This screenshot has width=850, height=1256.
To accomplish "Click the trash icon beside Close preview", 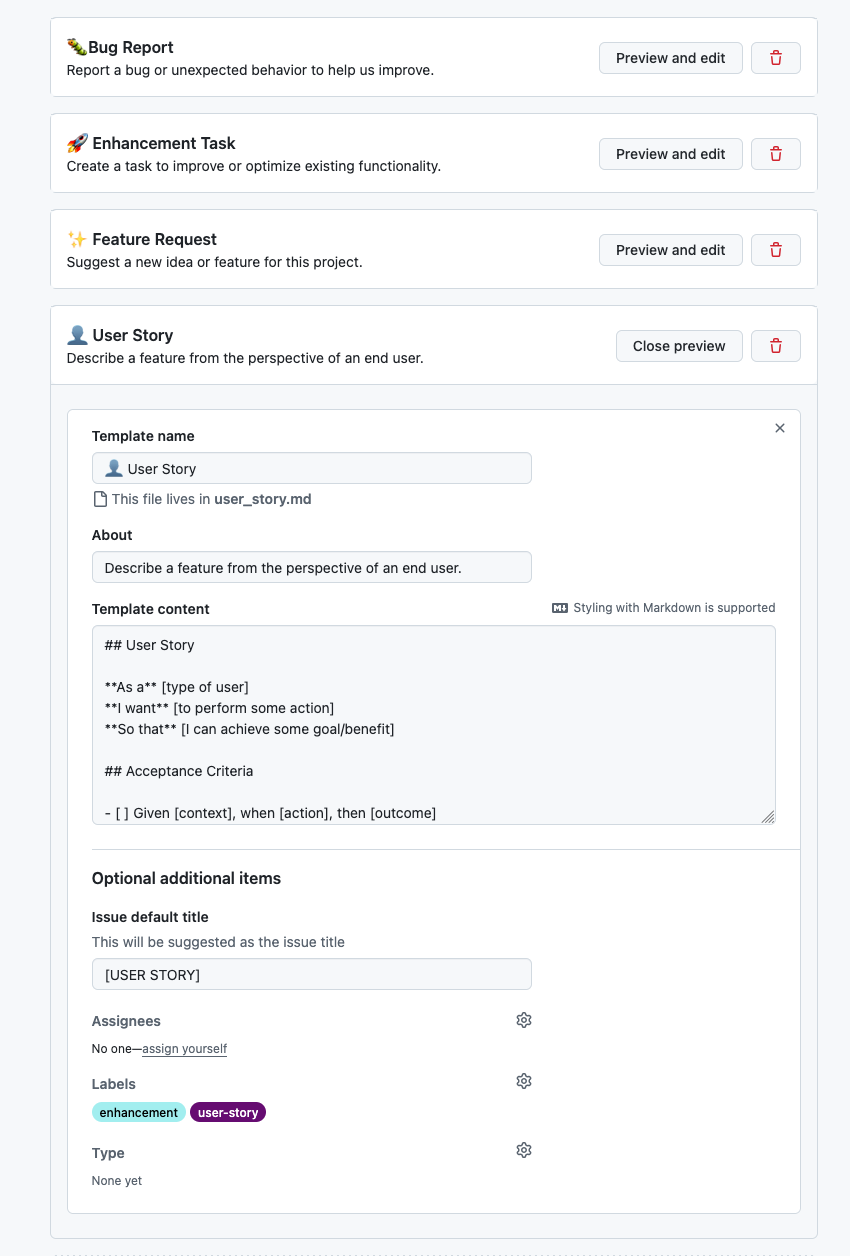I will (x=775, y=346).
